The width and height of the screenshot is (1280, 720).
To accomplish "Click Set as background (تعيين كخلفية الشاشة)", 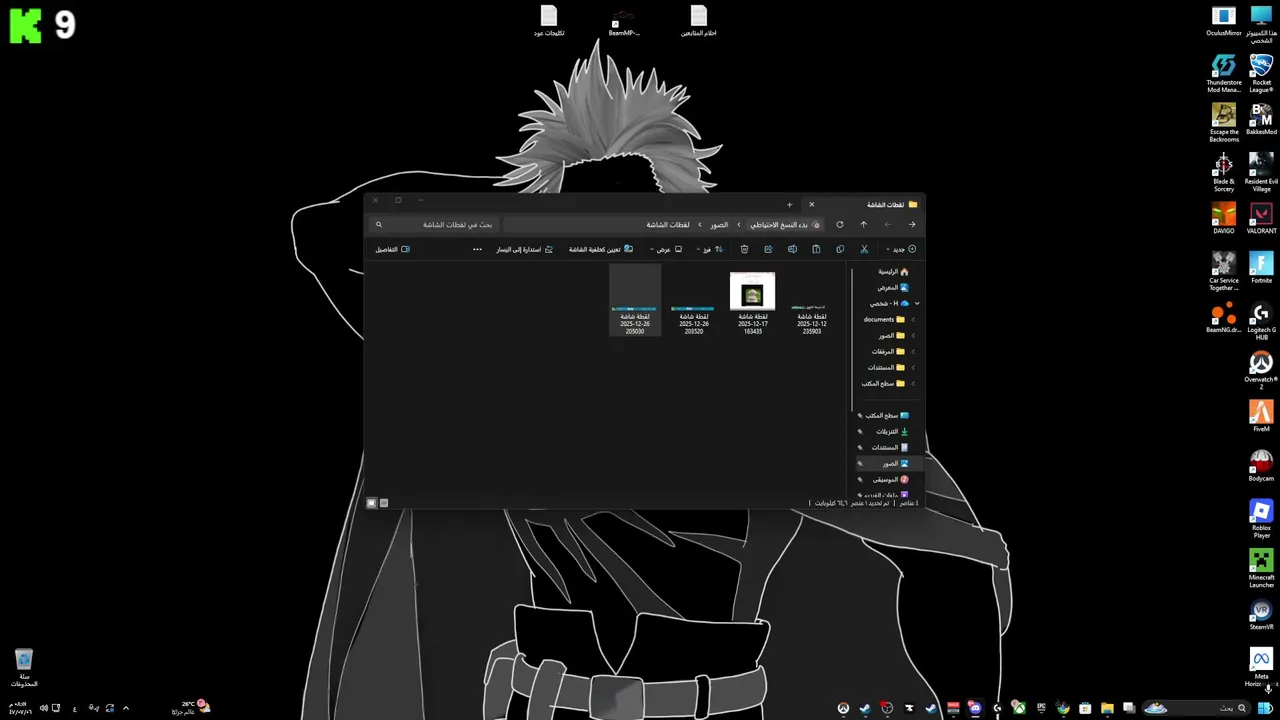I will [x=601, y=249].
